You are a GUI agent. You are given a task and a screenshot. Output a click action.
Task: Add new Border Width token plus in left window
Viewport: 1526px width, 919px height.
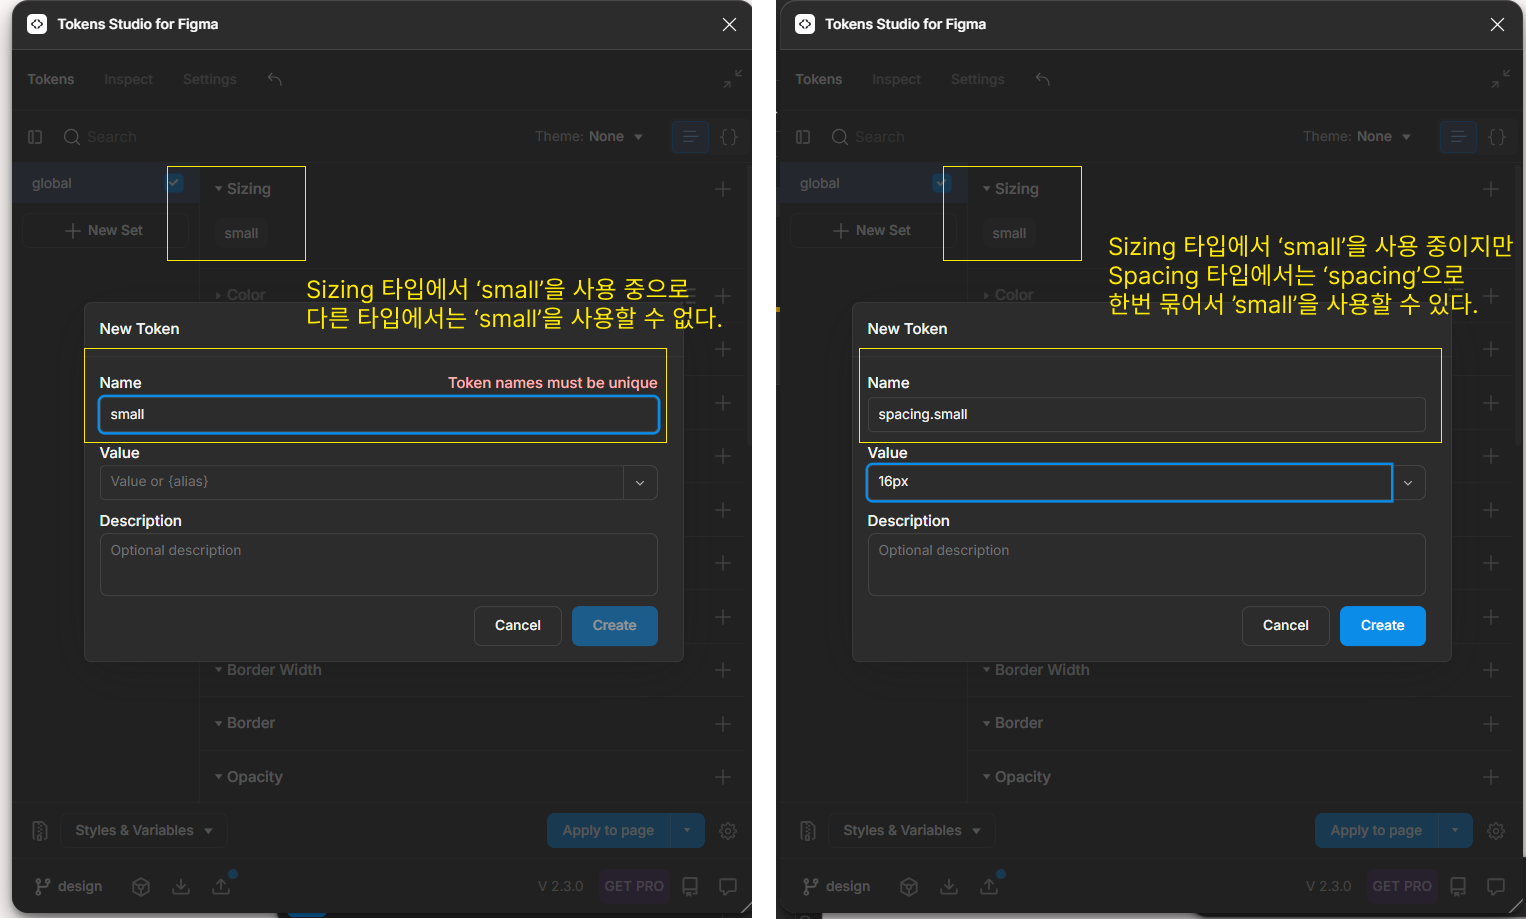(723, 670)
